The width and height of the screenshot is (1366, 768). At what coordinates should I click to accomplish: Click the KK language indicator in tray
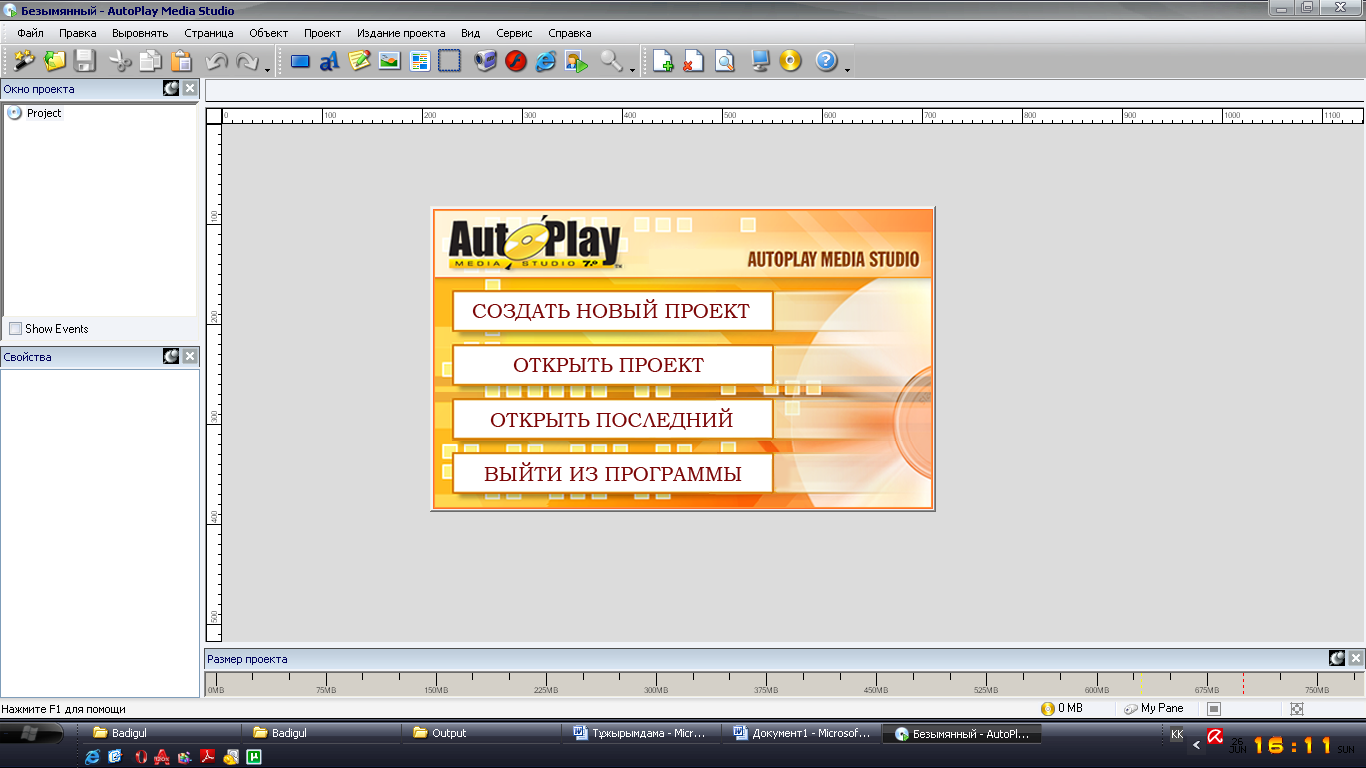[1176, 734]
